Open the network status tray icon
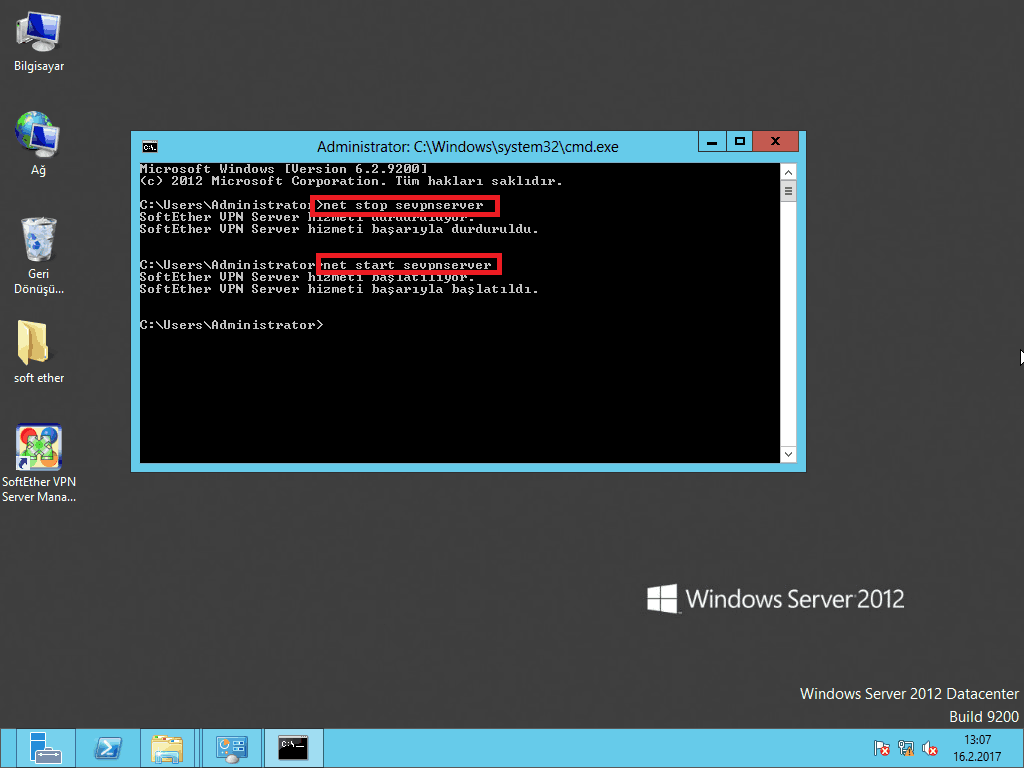The width and height of the screenshot is (1024, 768). tap(906, 748)
